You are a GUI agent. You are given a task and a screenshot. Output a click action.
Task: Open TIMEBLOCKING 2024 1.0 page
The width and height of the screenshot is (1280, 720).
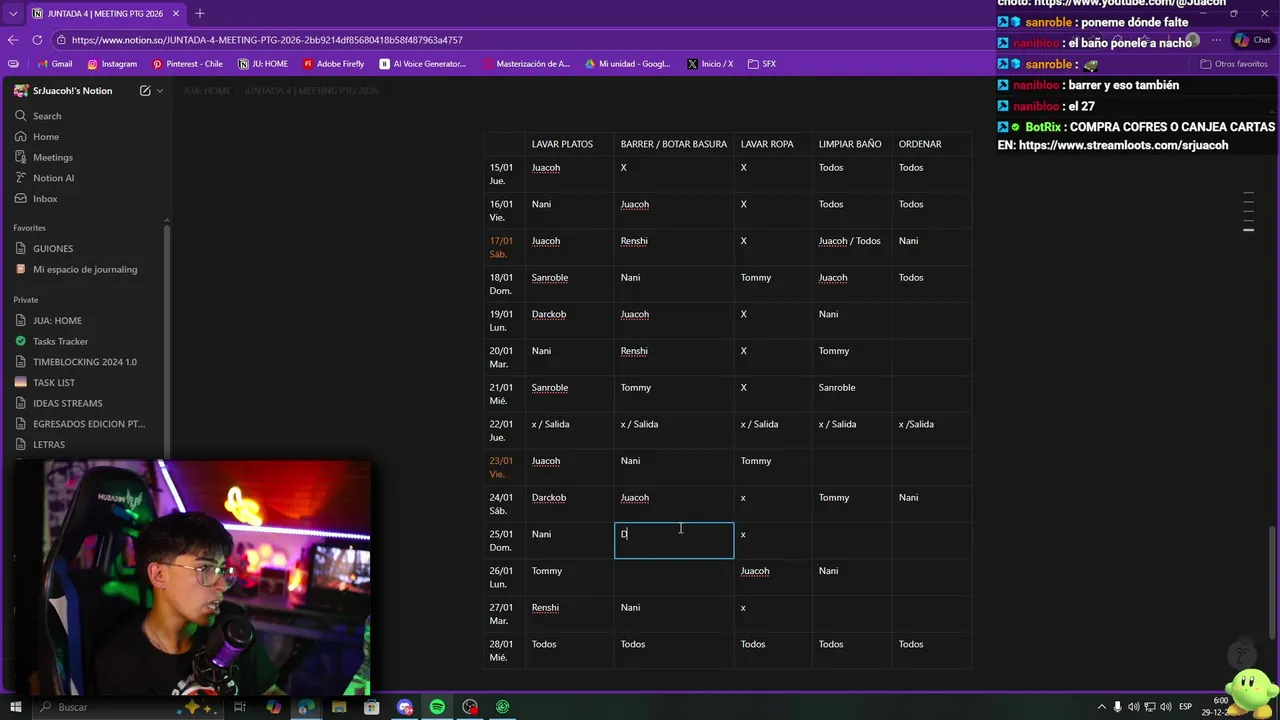point(87,362)
